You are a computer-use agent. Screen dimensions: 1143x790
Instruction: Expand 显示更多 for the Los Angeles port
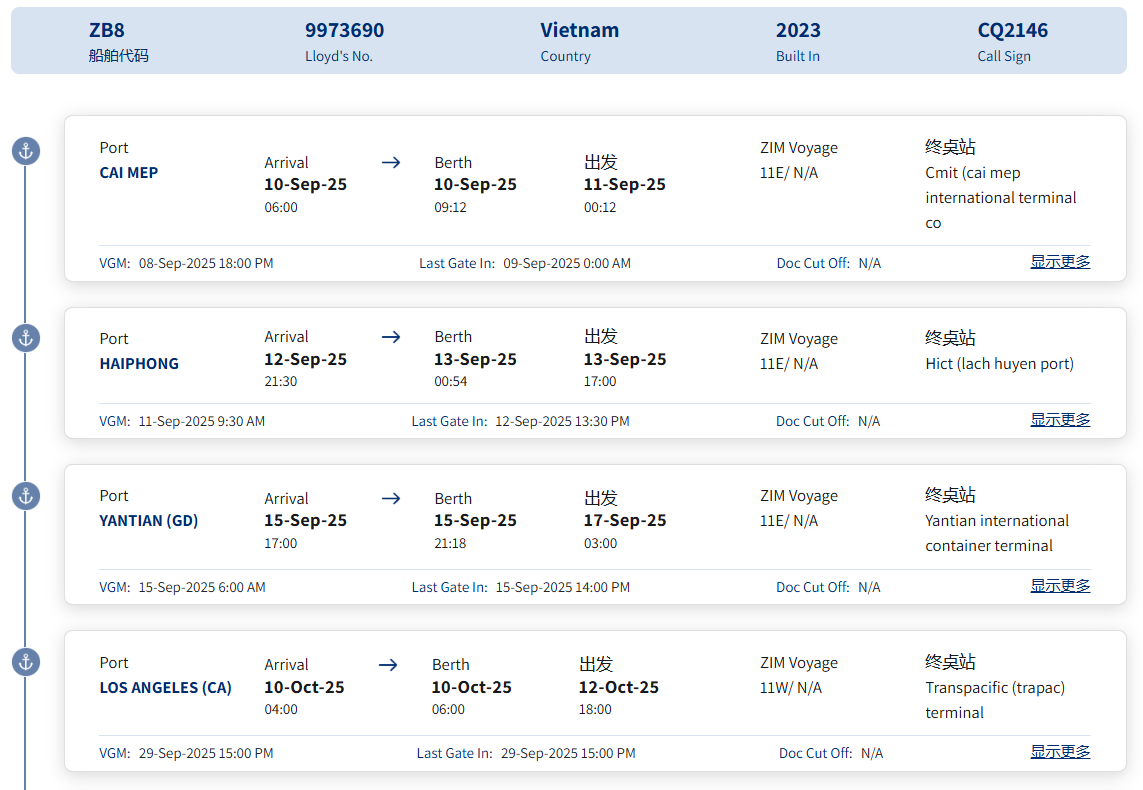click(1060, 752)
